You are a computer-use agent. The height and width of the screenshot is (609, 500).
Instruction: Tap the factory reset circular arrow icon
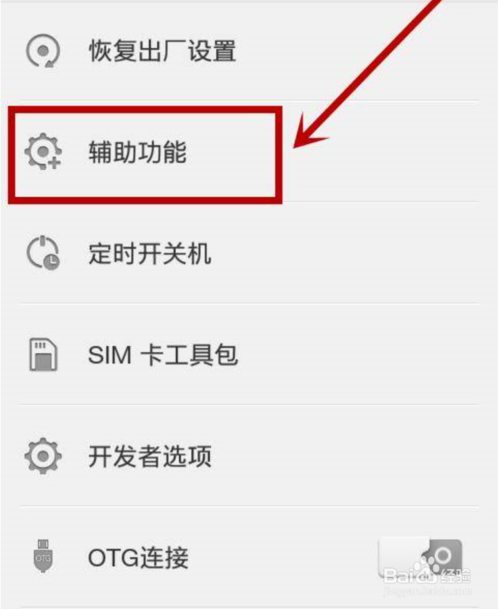click(43, 51)
